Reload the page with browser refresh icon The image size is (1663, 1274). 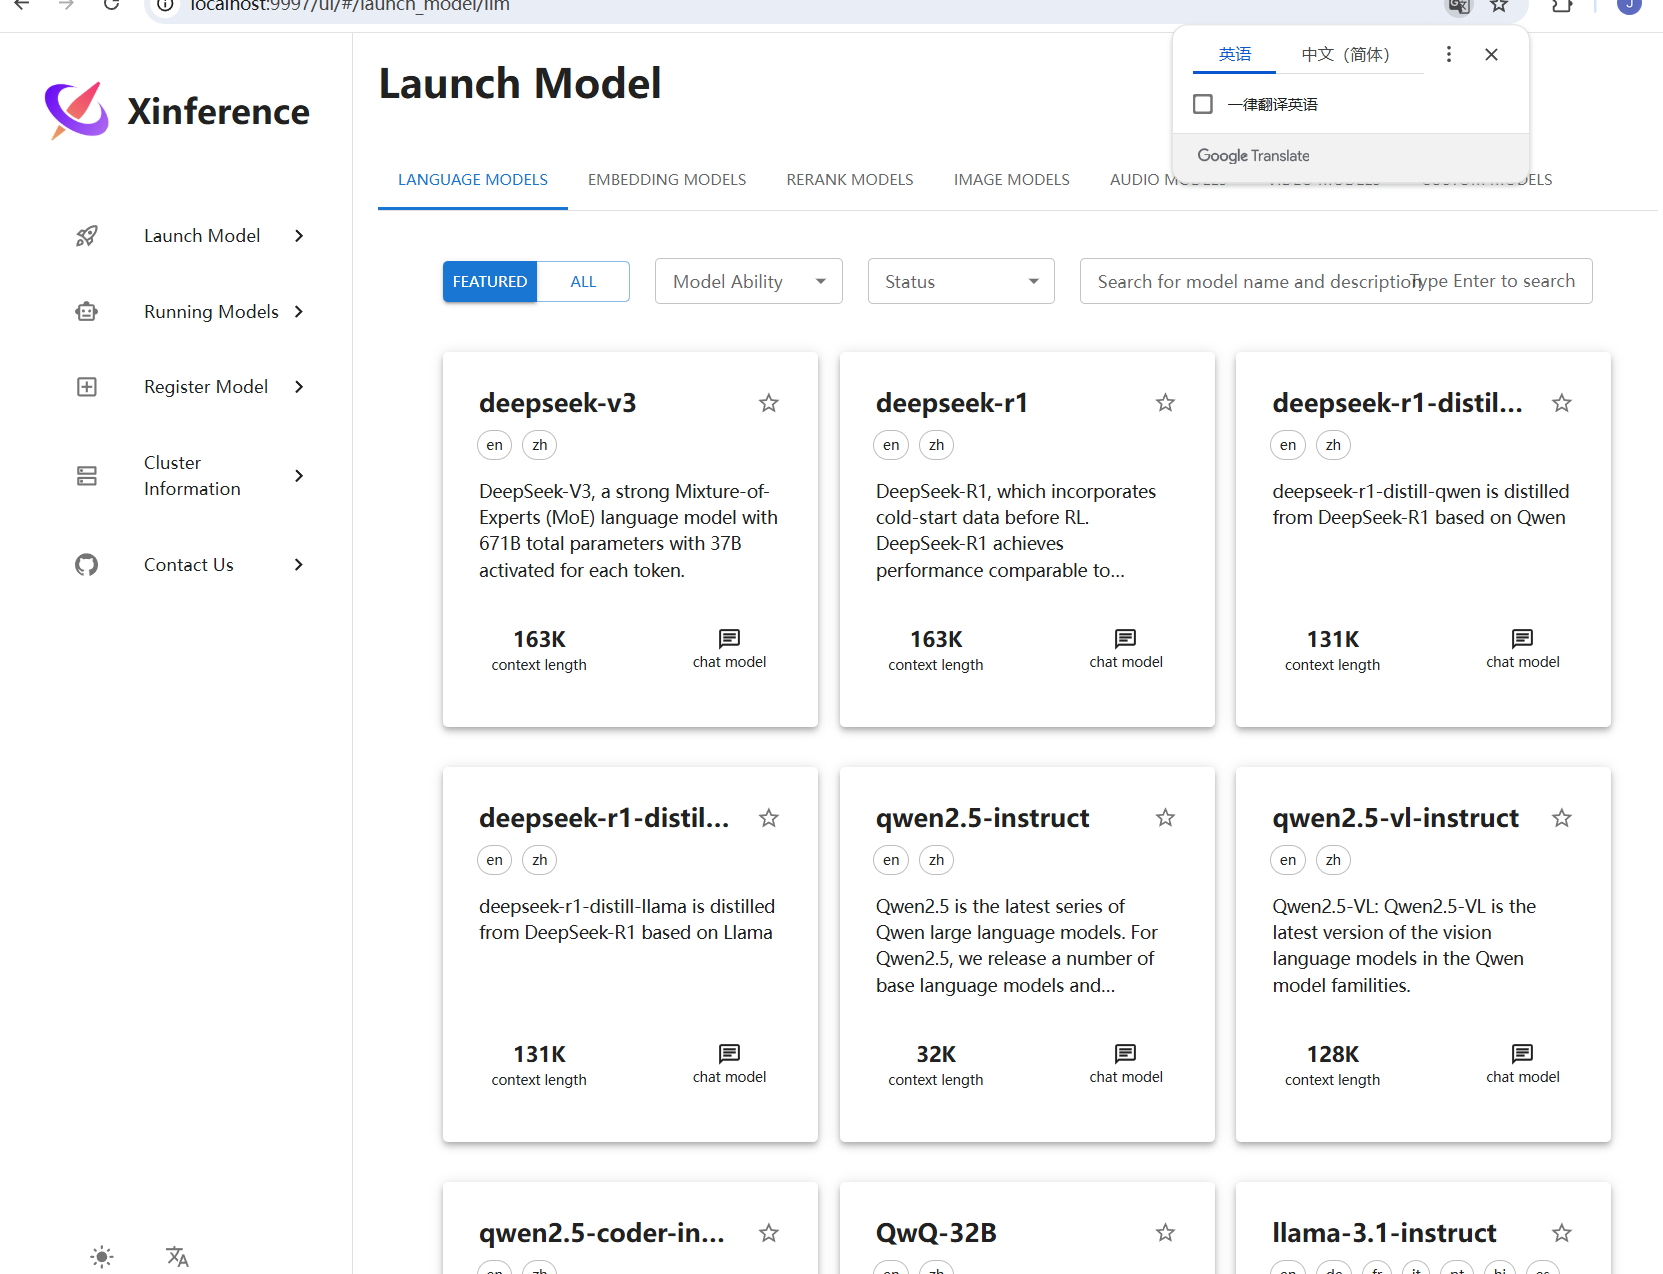pyautogui.click(x=111, y=5)
